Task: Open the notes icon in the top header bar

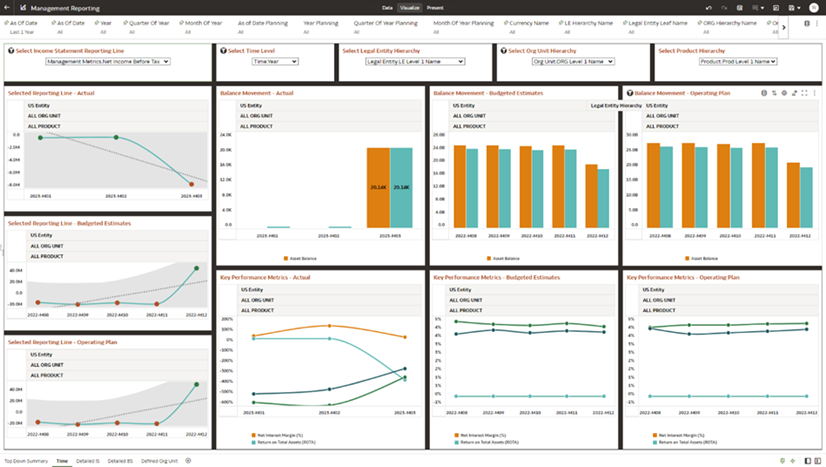Action: pyautogui.click(x=740, y=8)
